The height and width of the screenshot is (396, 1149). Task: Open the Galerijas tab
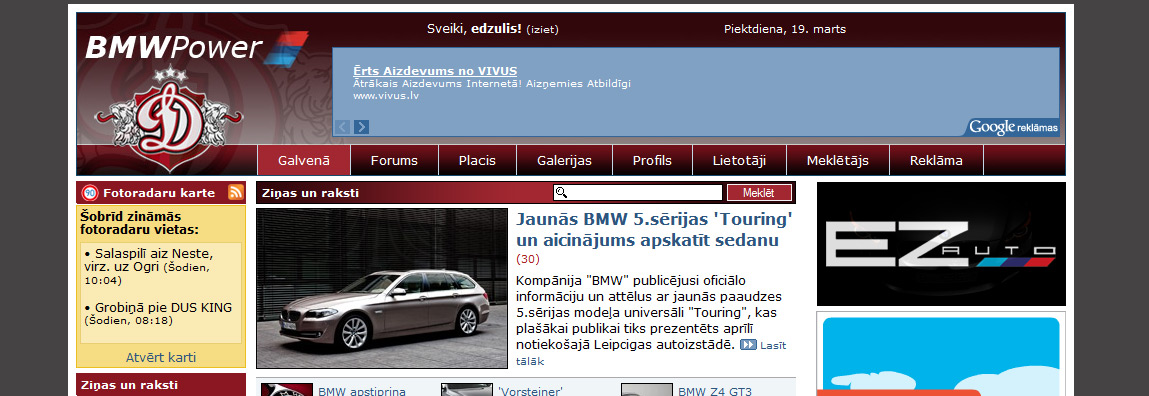tap(564, 161)
